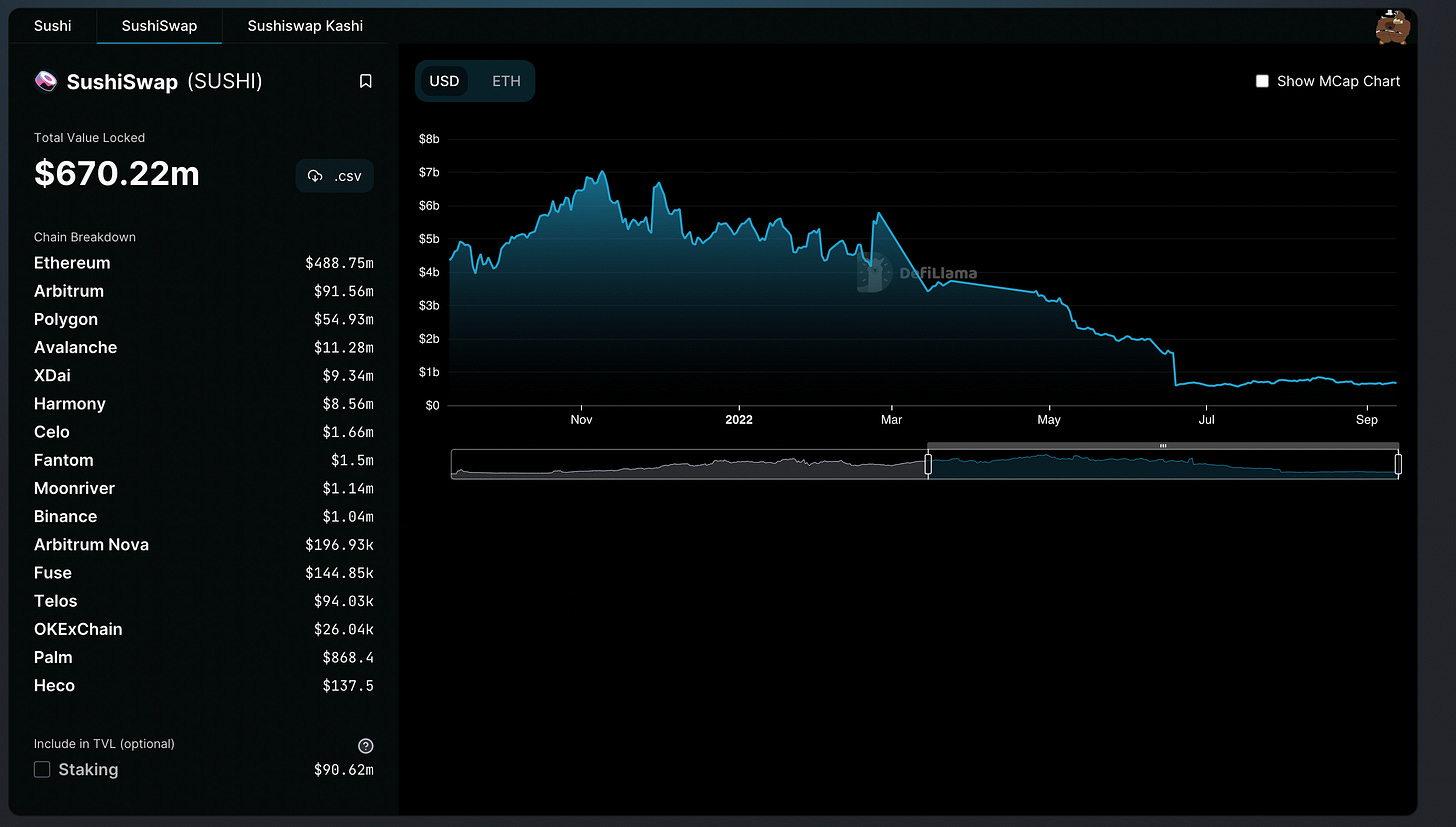Click the $488.75m Ethereum value
1456x827 pixels.
(x=339, y=263)
